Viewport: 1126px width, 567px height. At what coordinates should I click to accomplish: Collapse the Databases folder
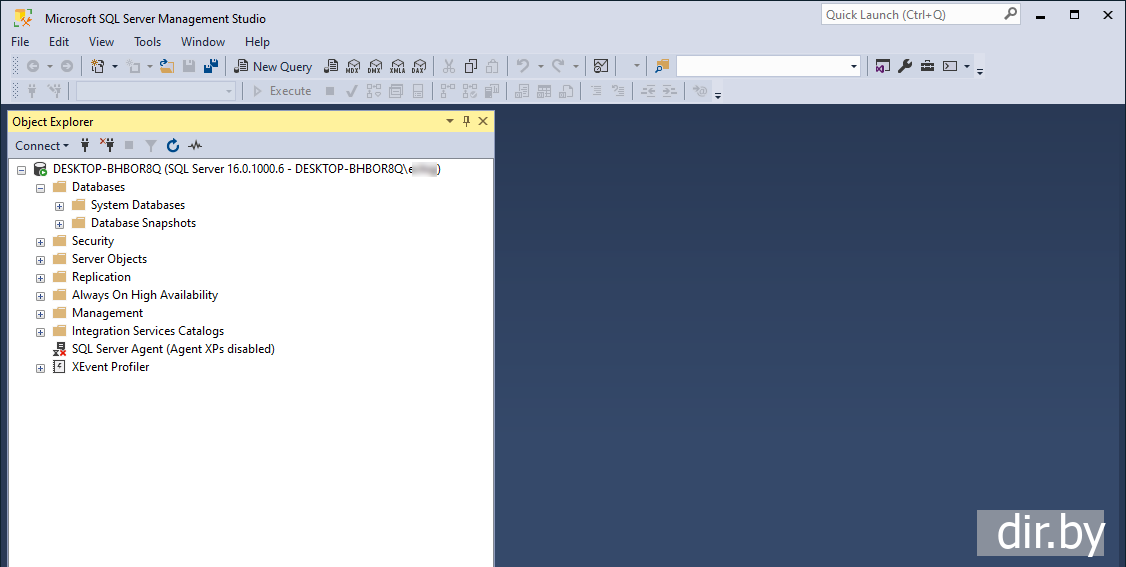tap(40, 188)
